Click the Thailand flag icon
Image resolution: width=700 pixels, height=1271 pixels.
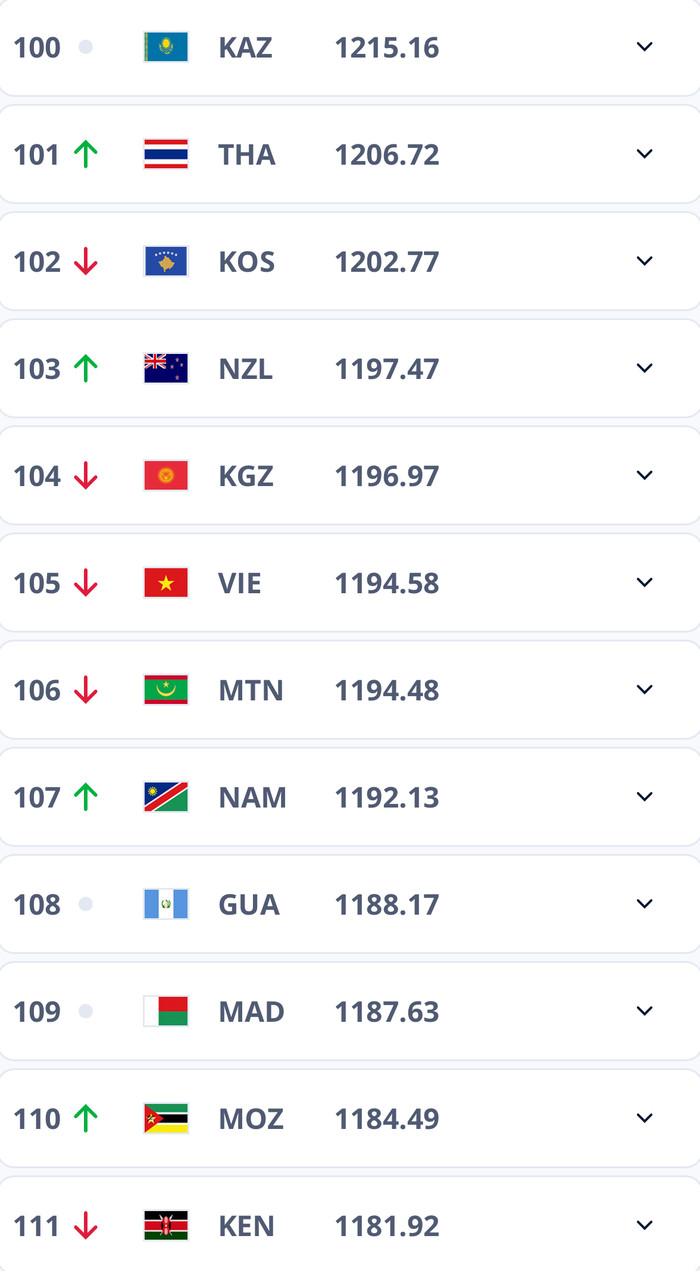point(164,154)
